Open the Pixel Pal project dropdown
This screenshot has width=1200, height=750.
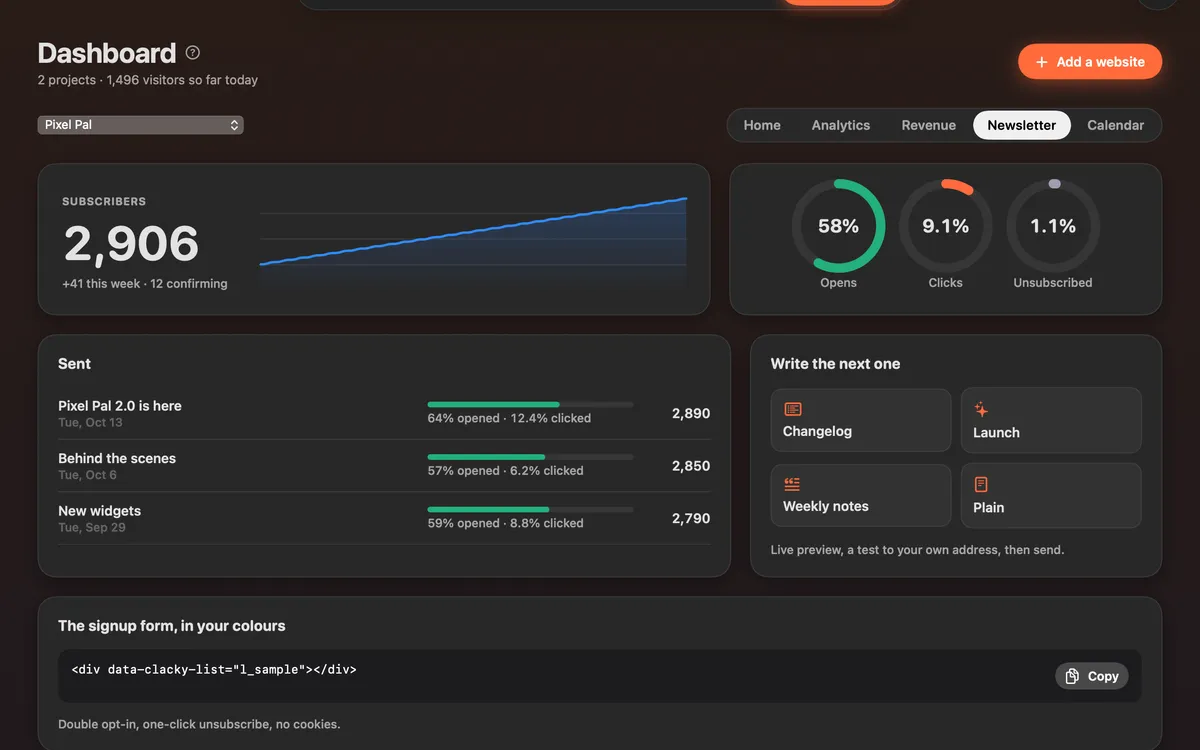[x=141, y=125]
